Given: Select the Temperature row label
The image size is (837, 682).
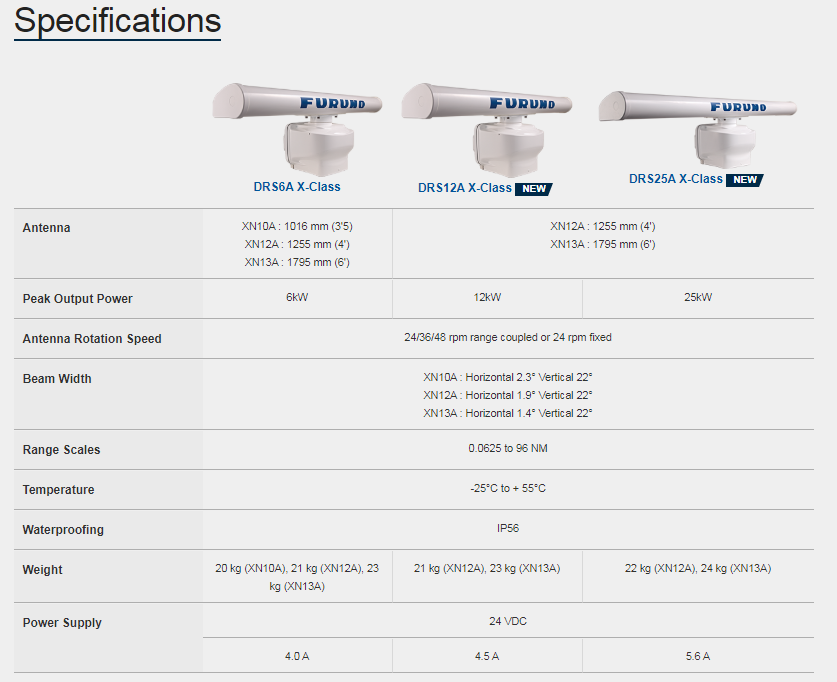Looking at the screenshot, I should point(58,490).
